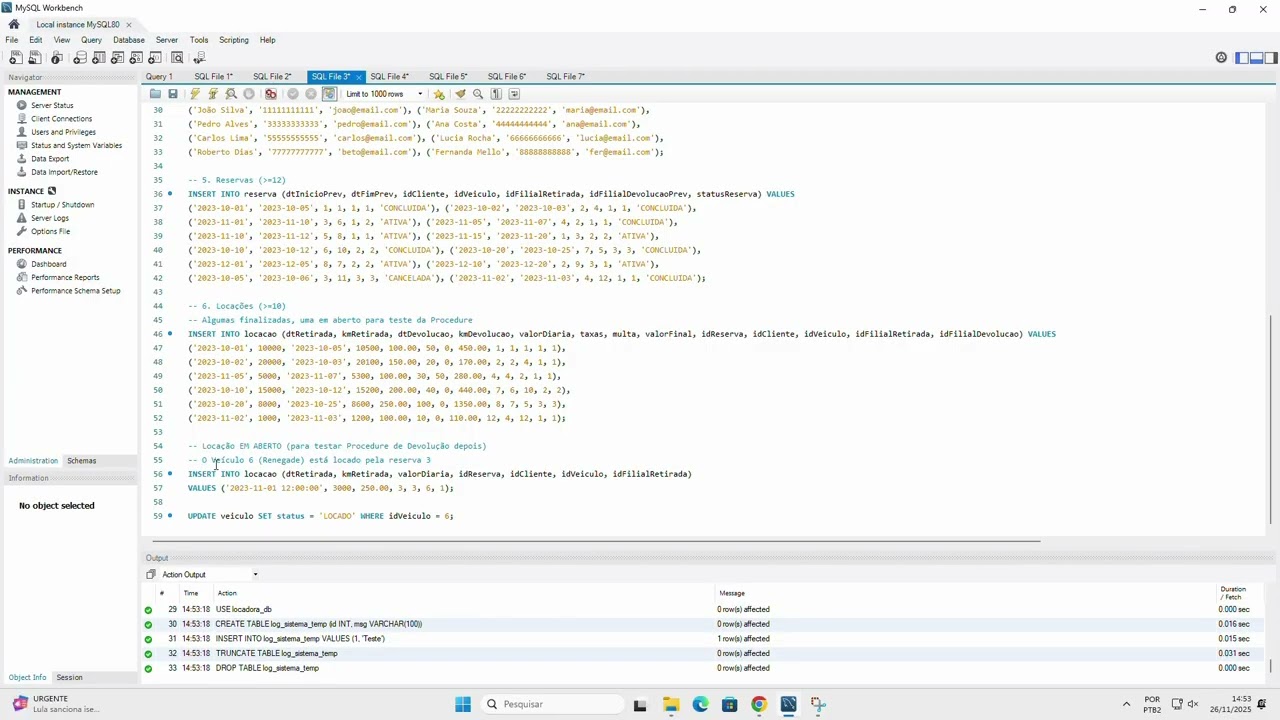Open Google Chrome from the taskbar
This screenshot has width=1280, height=720.
click(759, 704)
